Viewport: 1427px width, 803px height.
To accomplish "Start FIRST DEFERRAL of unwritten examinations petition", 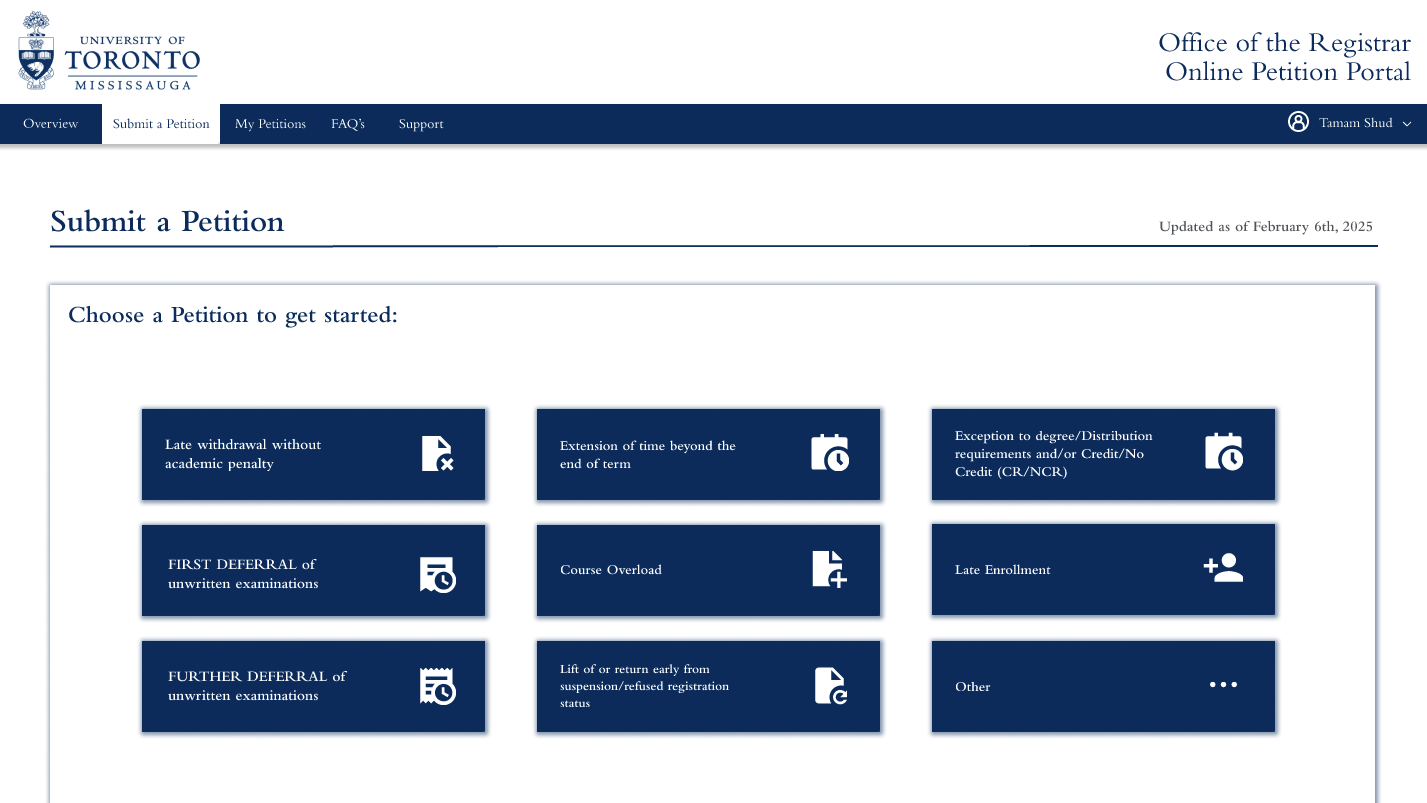I will pos(313,570).
